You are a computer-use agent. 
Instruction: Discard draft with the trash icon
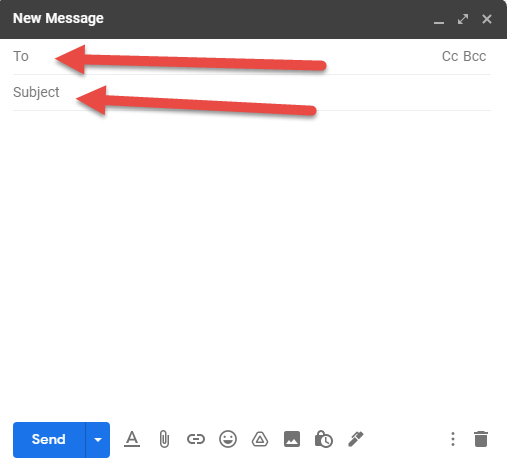[481, 439]
